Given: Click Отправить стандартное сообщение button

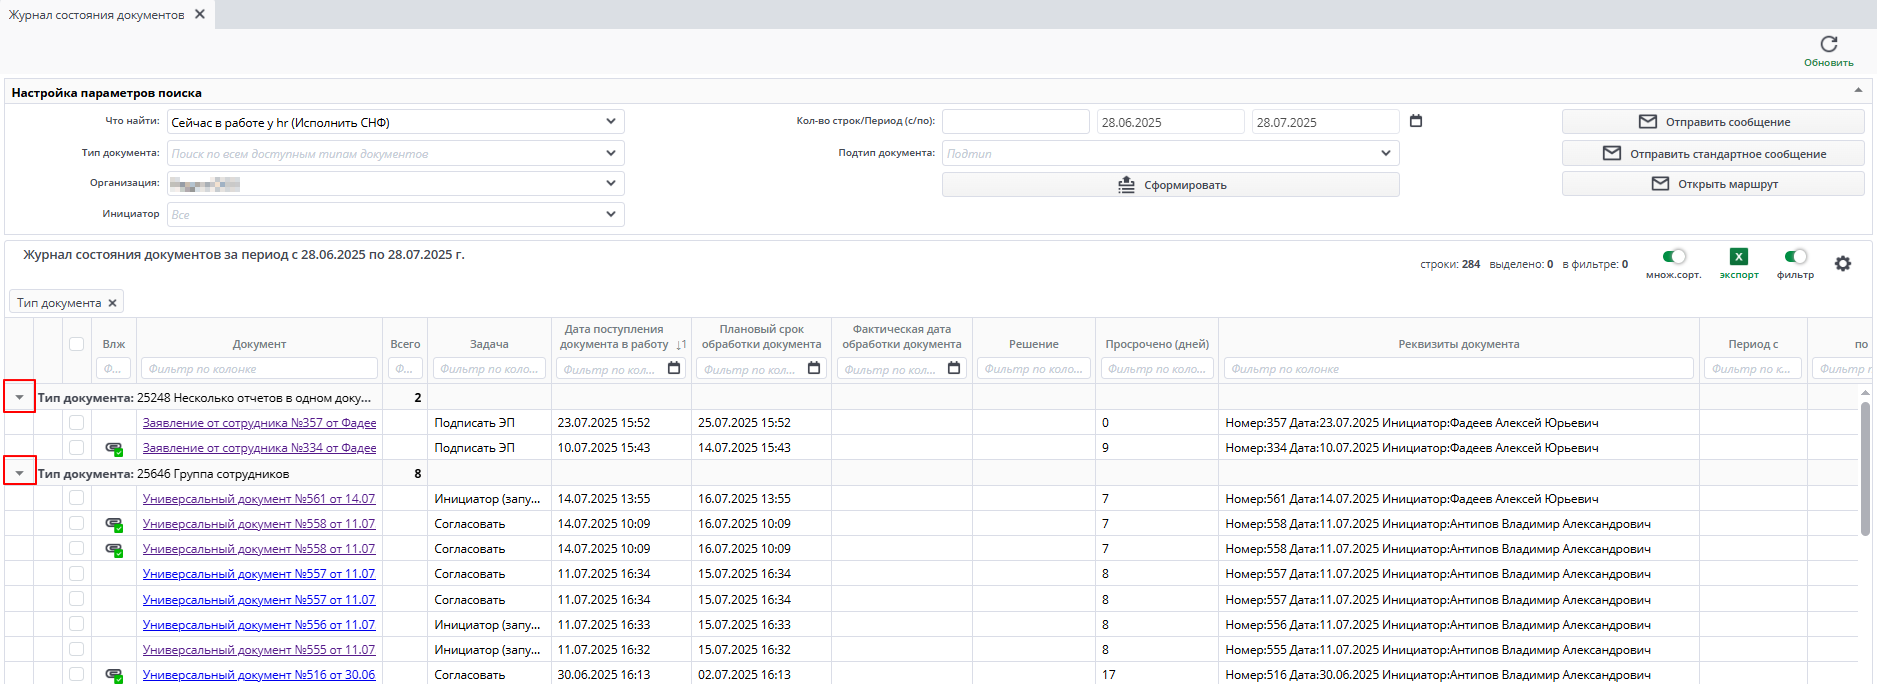Looking at the screenshot, I should (1713, 153).
